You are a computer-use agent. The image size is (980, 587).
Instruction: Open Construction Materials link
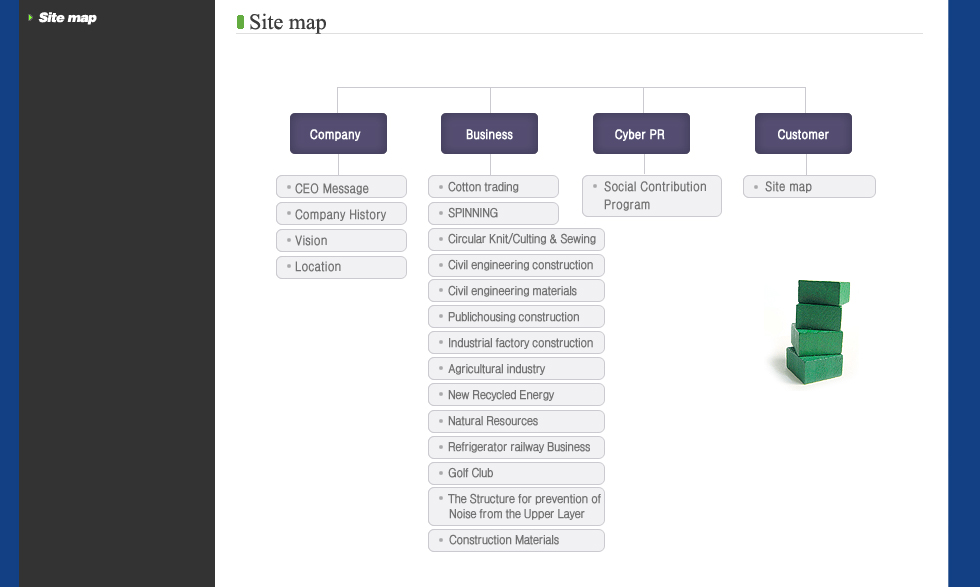516,540
